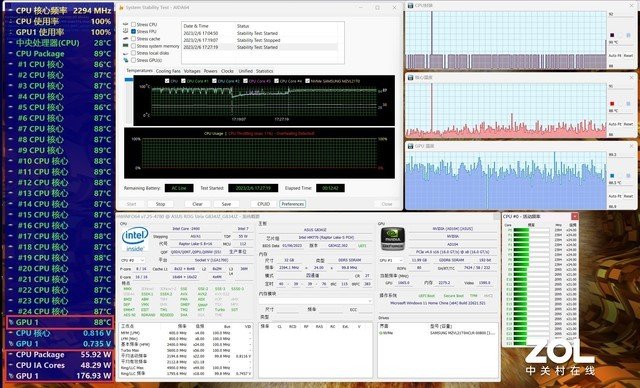Click the #4 CPU 核心 89°C row
Viewport: 640px width, 388px height.
pos(60,97)
